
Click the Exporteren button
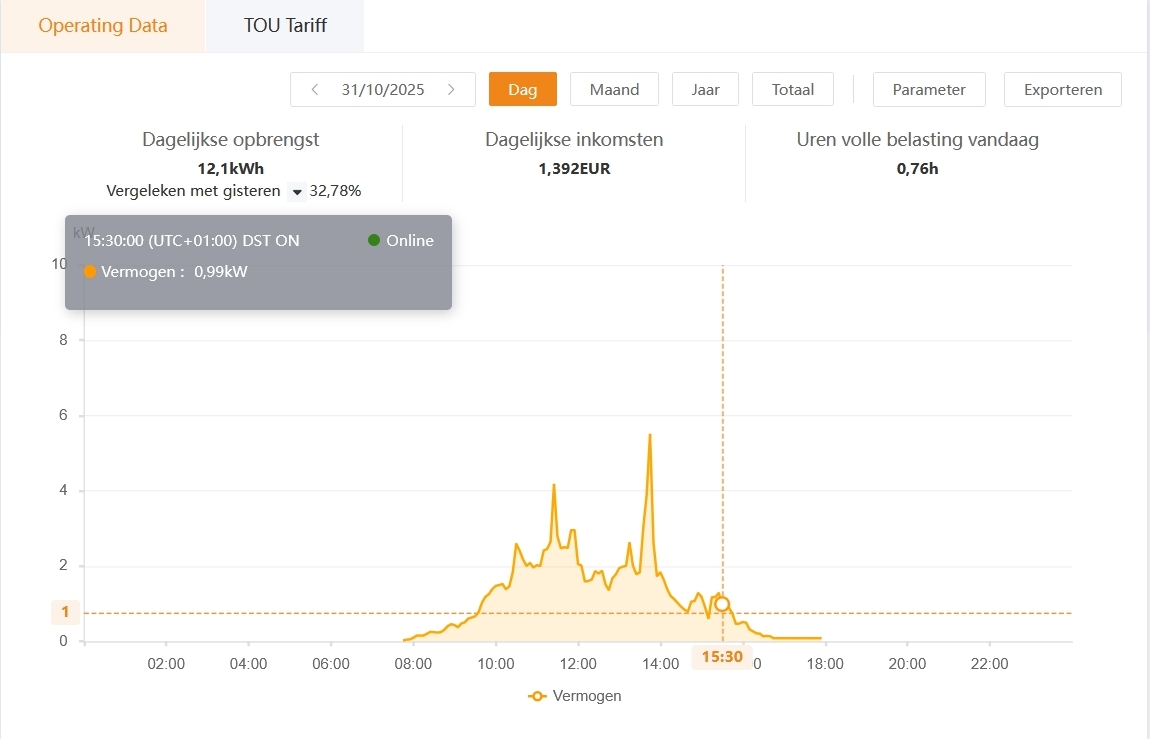coord(1062,90)
